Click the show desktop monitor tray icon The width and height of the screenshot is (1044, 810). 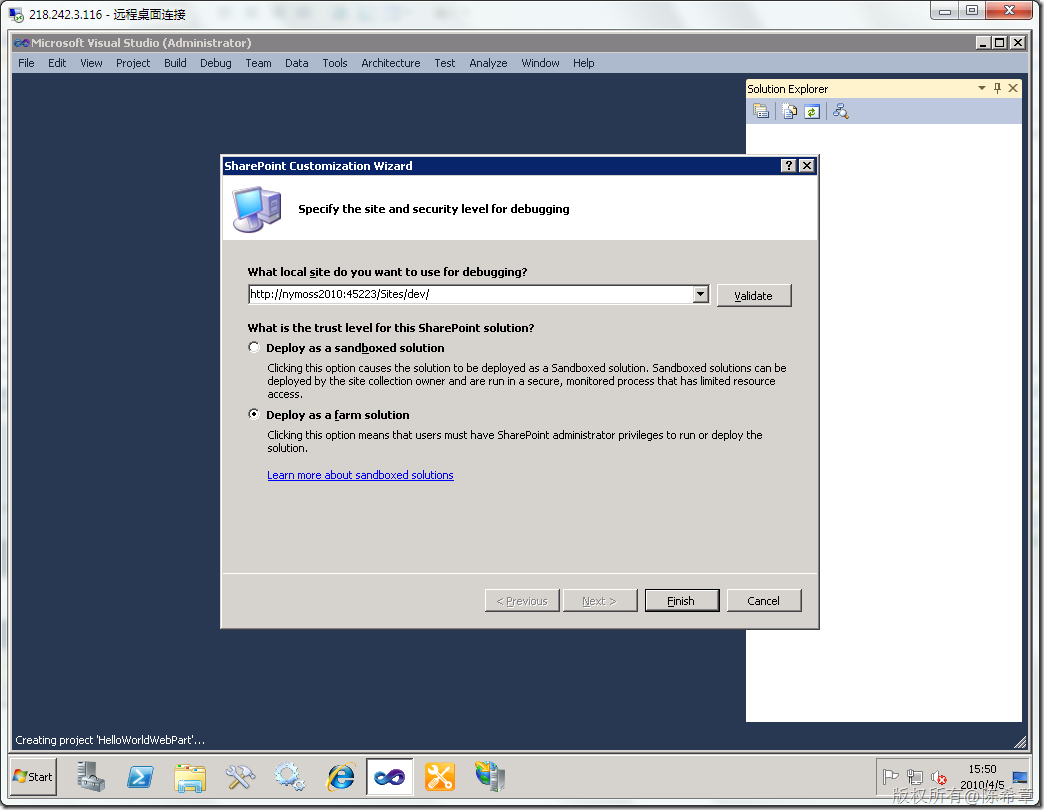coord(1019,777)
